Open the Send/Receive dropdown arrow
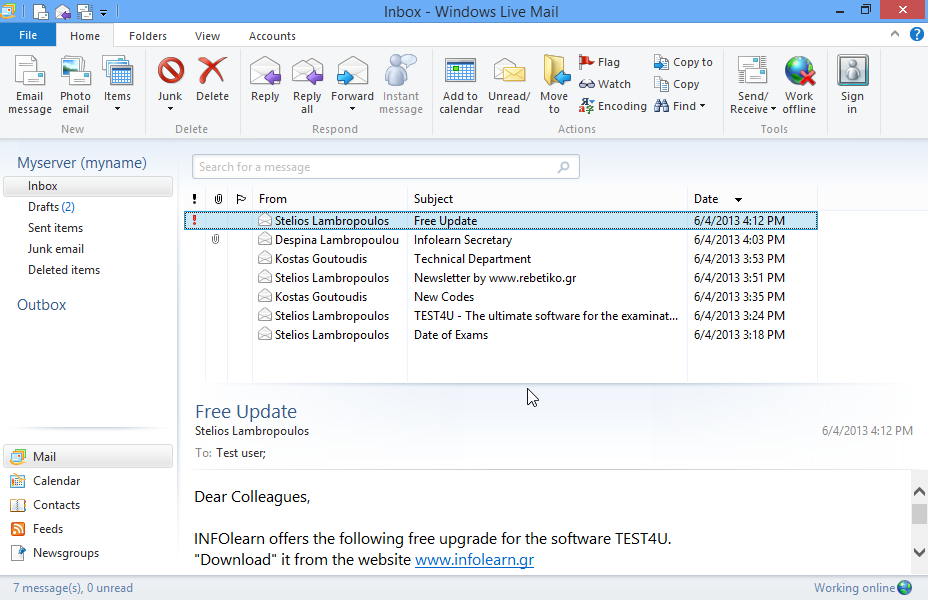The height and width of the screenshot is (600, 928). (773, 109)
